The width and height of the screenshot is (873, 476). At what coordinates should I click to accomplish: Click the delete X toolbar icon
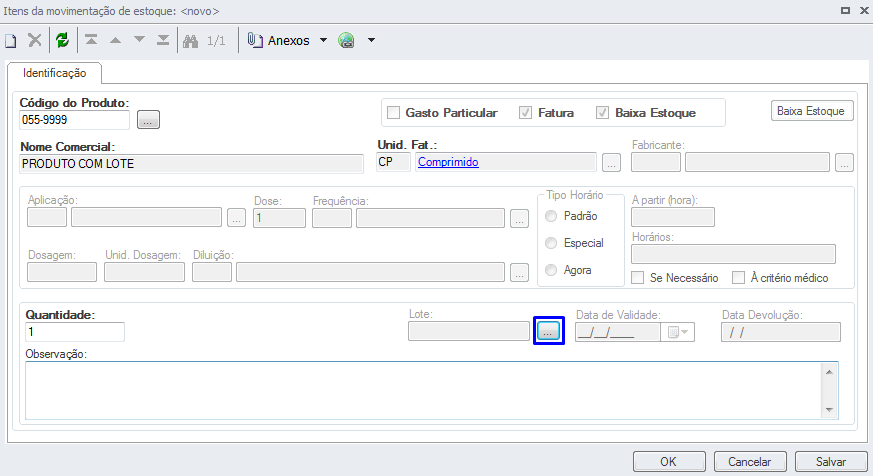[x=35, y=40]
